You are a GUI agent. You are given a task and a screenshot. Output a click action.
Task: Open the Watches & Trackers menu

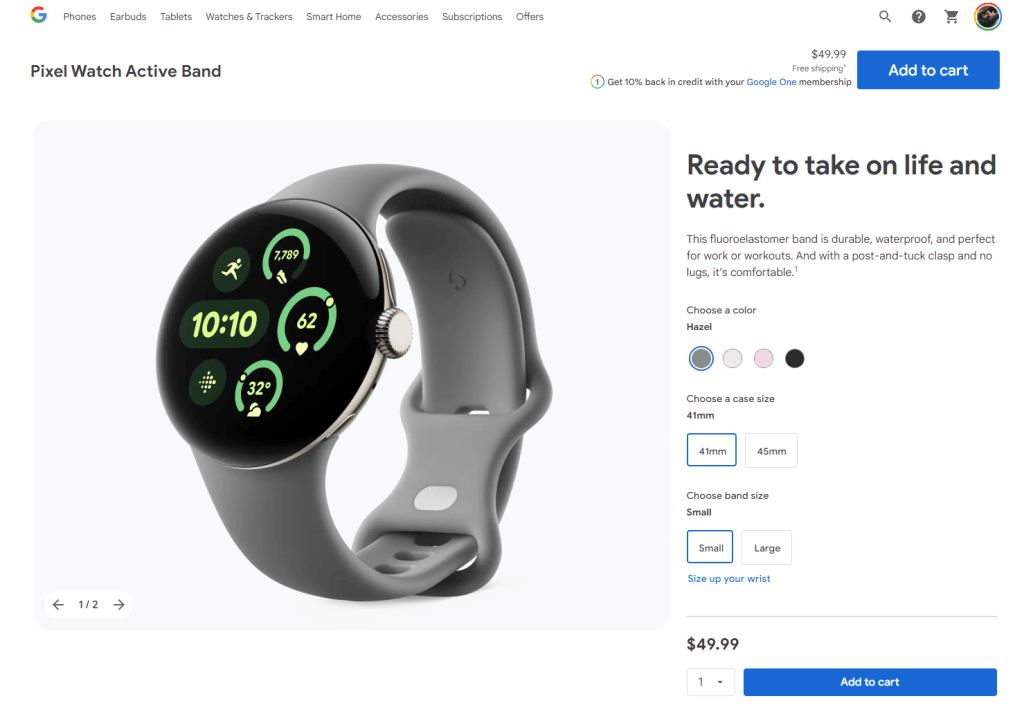point(249,17)
